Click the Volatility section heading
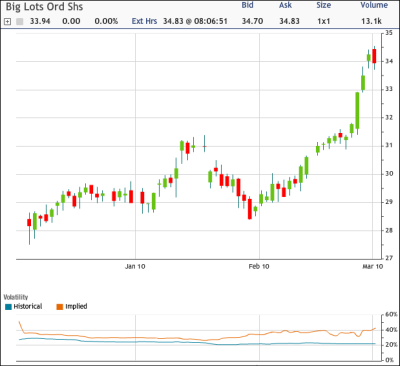 pyautogui.click(x=16, y=297)
